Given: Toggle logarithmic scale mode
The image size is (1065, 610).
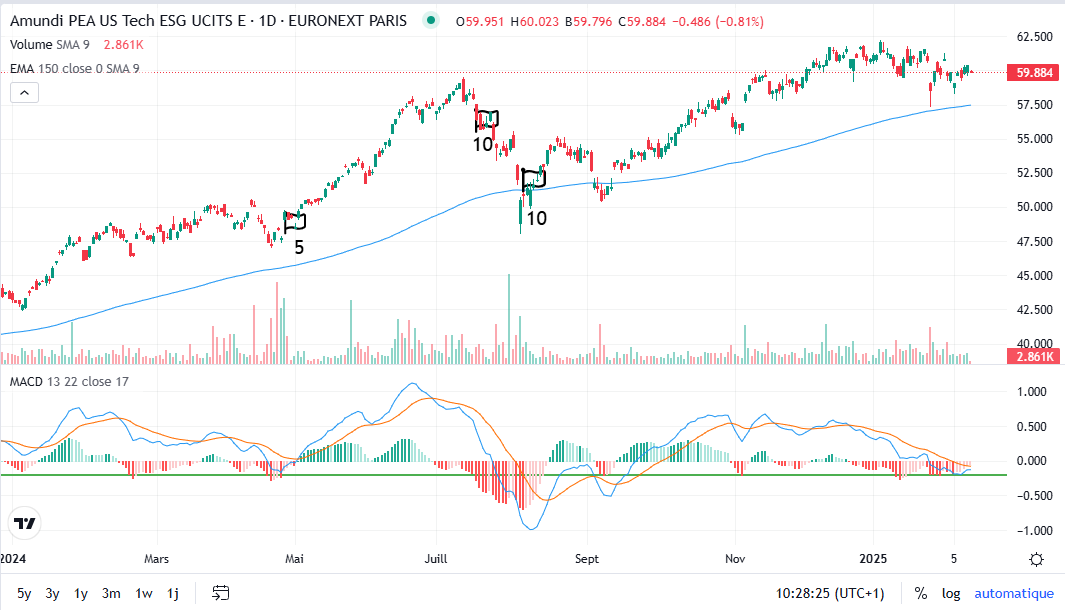Looking at the screenshot, I should point(951,593).
